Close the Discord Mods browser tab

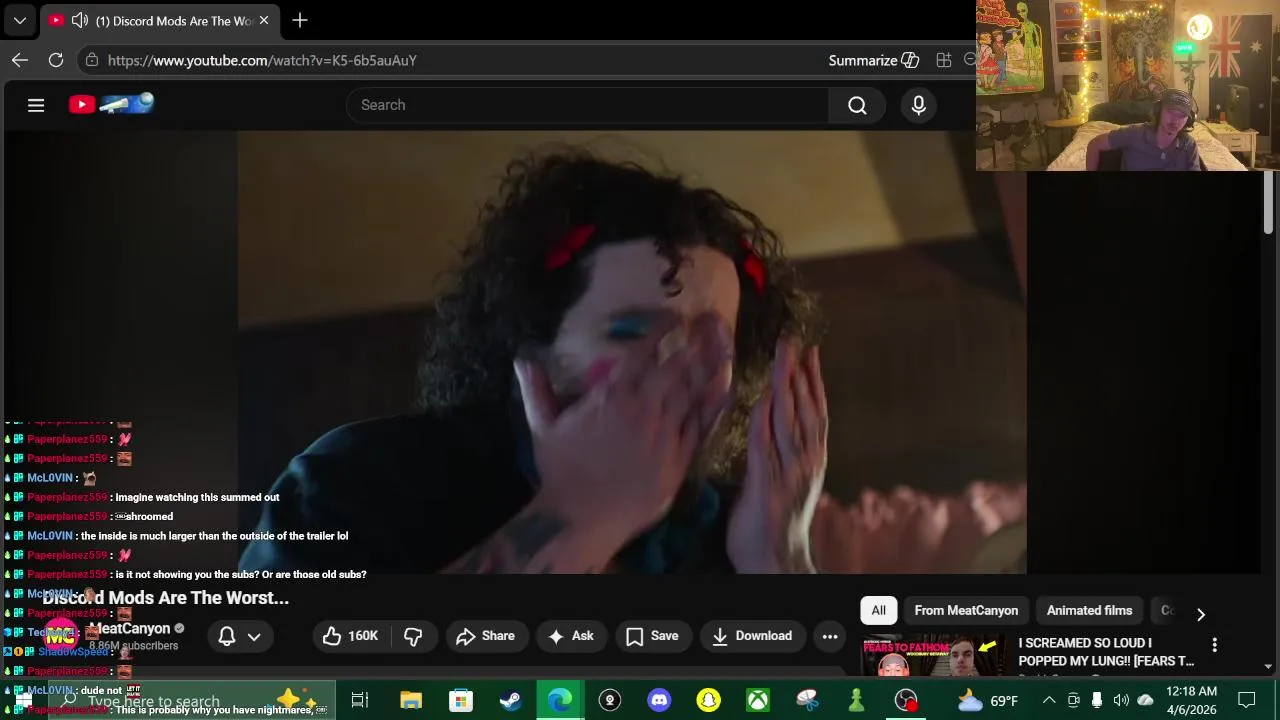coord(264,20)
